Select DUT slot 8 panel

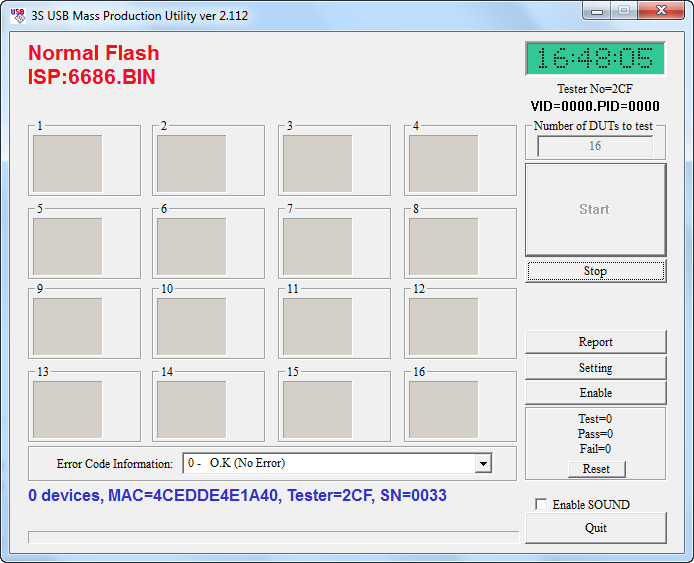click(460, 243)
